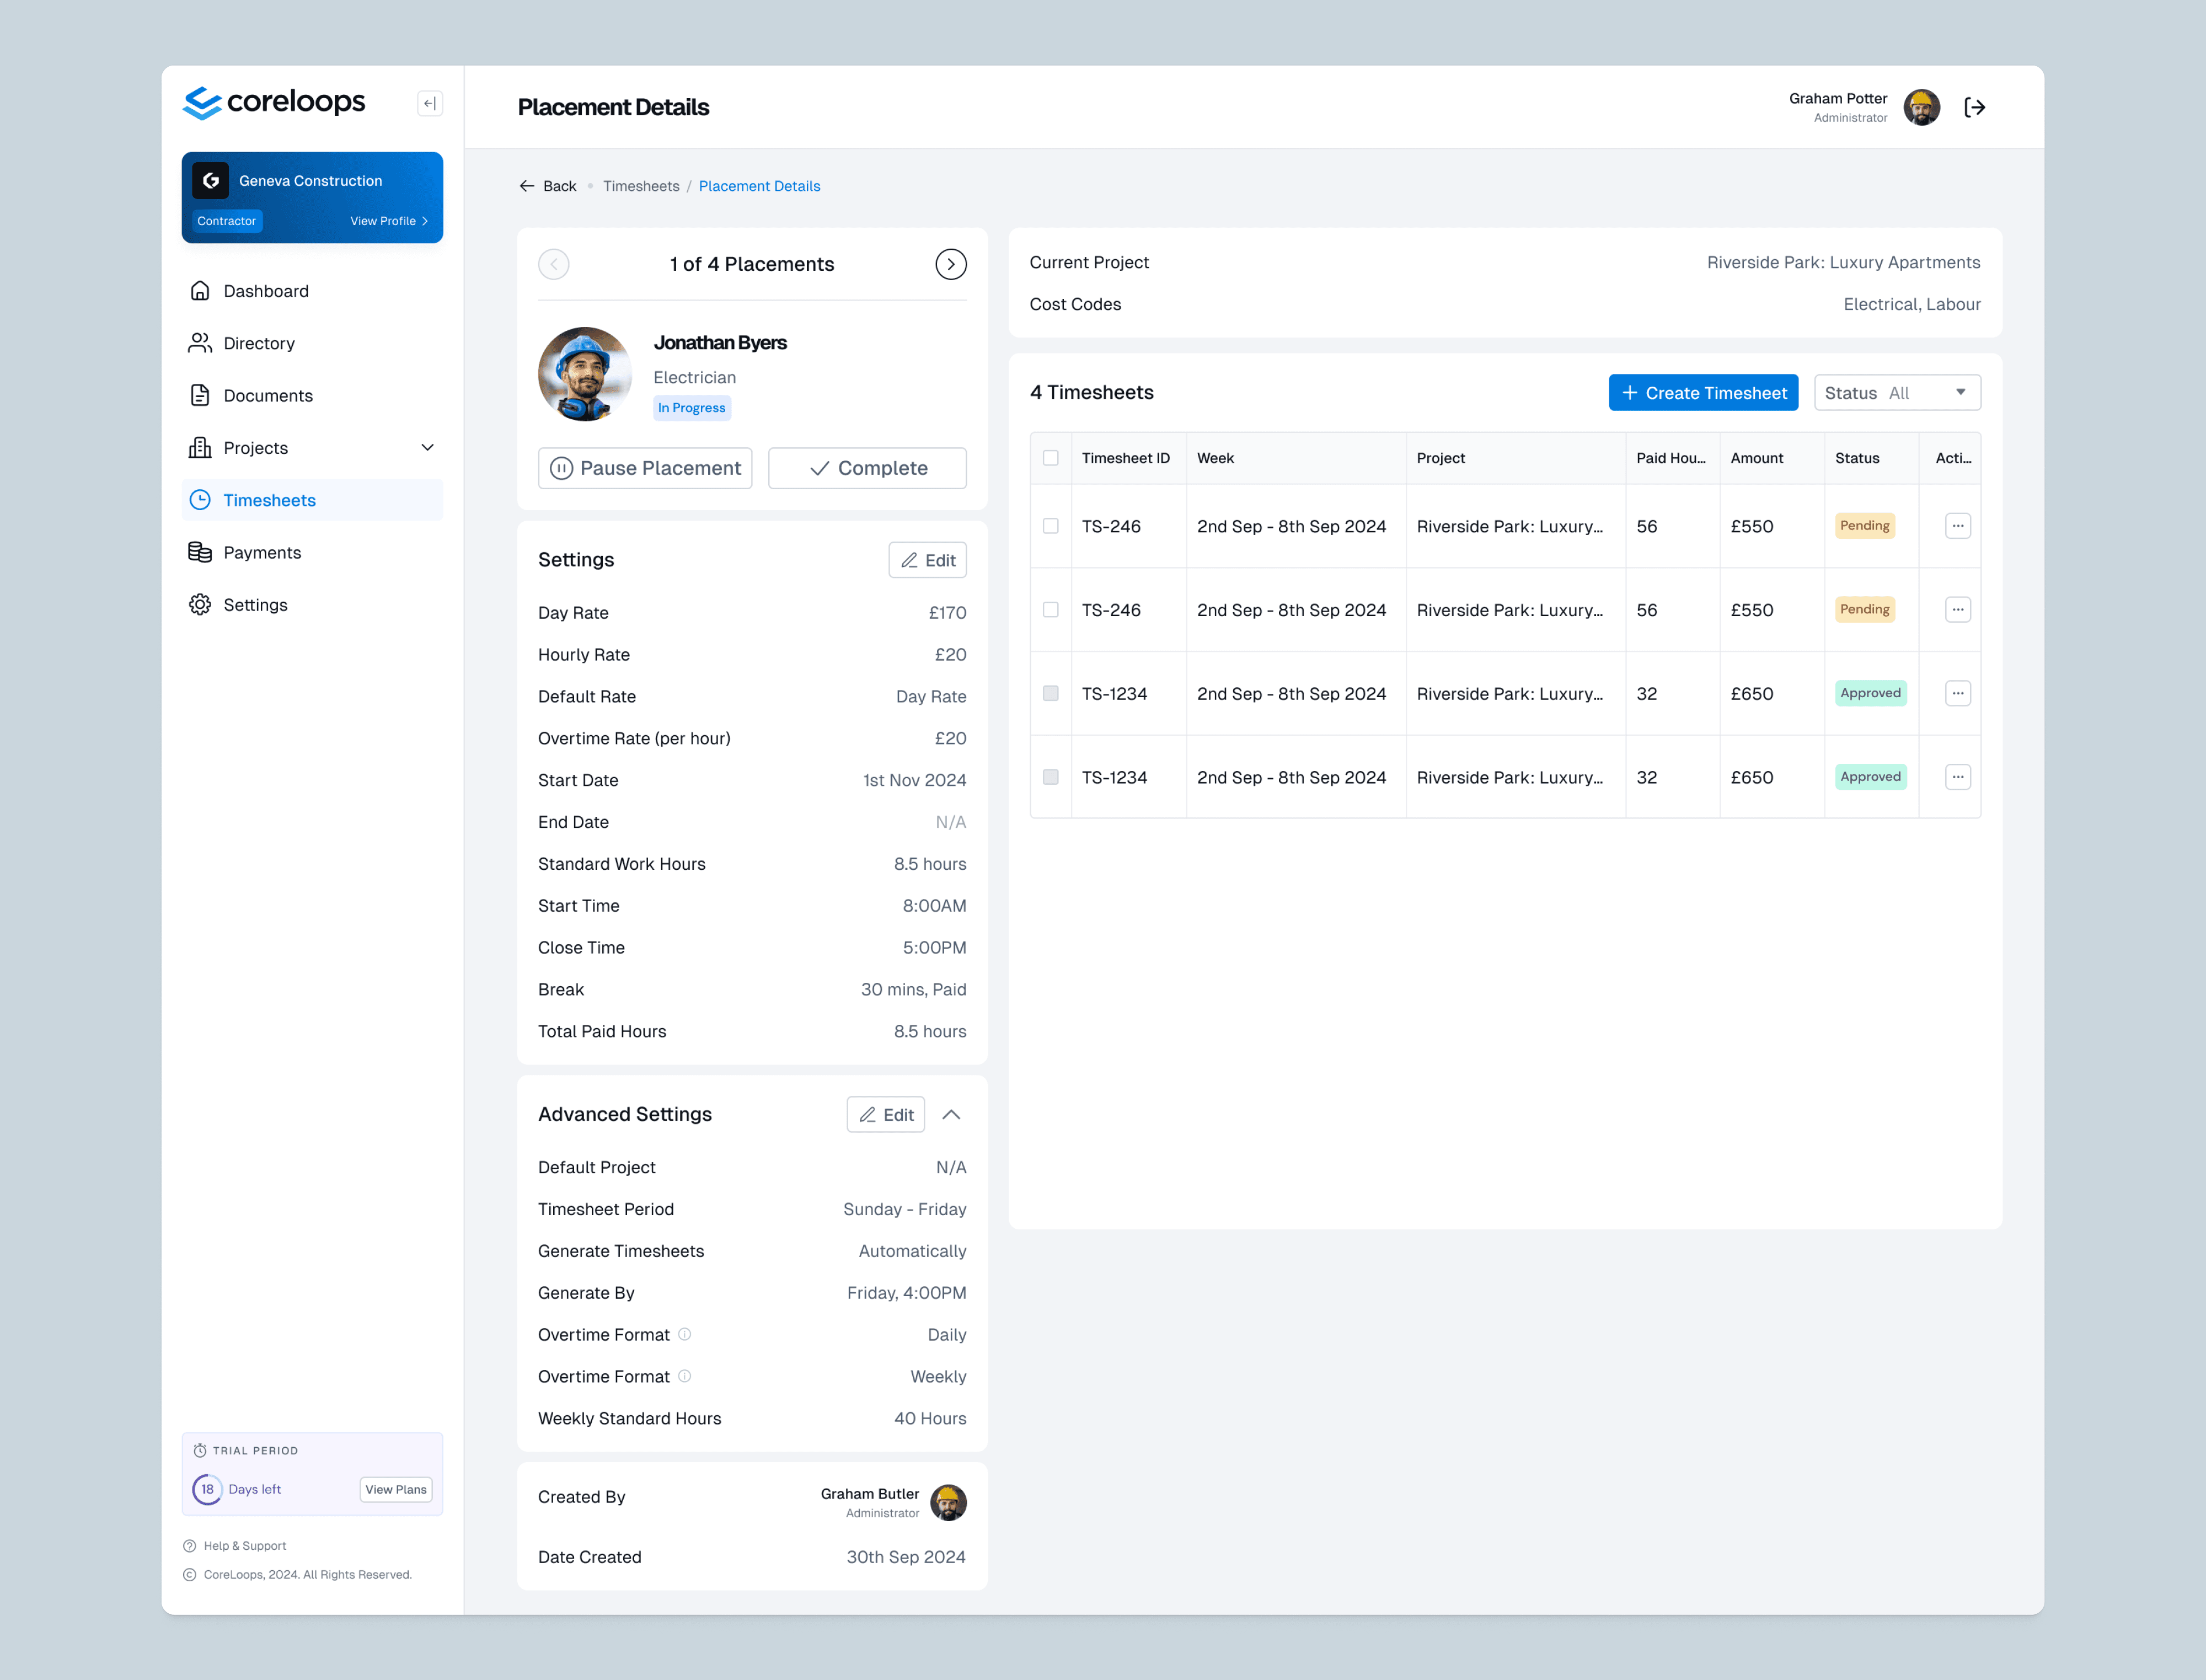Image resolution: width=2206 pixels, height=1680 pixels.
Task: Open actions menu for last TS-1234 row
Action: coord(1957,777)
